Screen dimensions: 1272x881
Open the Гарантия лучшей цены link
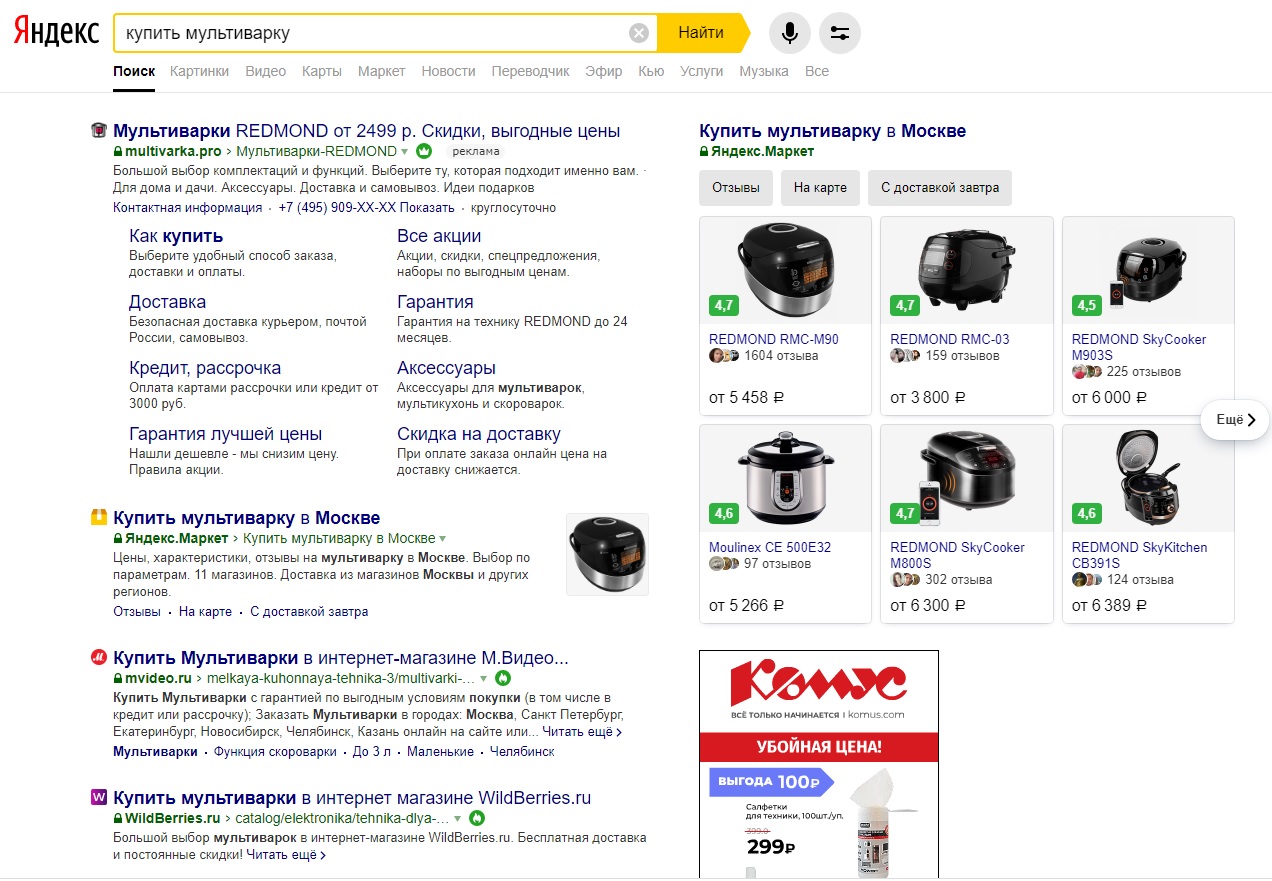[x=225, y=434]
